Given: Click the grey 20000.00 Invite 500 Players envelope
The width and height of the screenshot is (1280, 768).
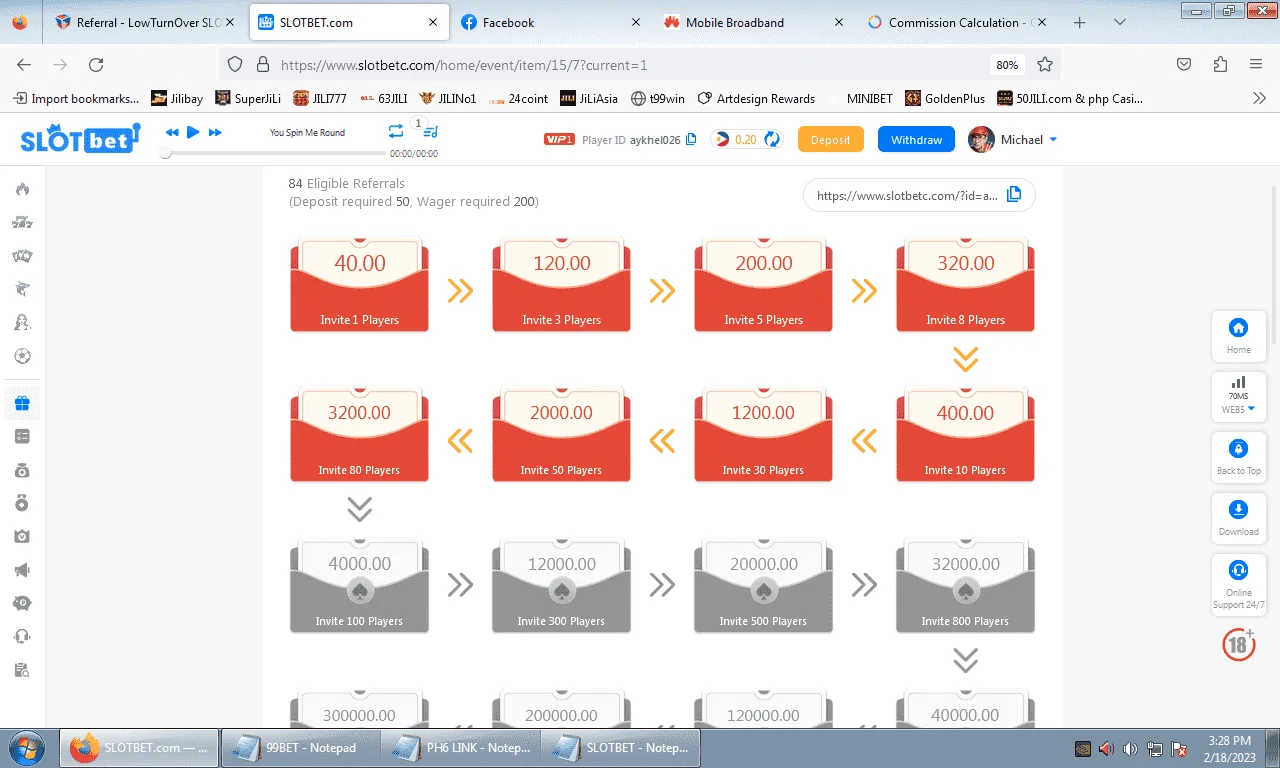Looking at the screenshot, I should tap(764, 586).
